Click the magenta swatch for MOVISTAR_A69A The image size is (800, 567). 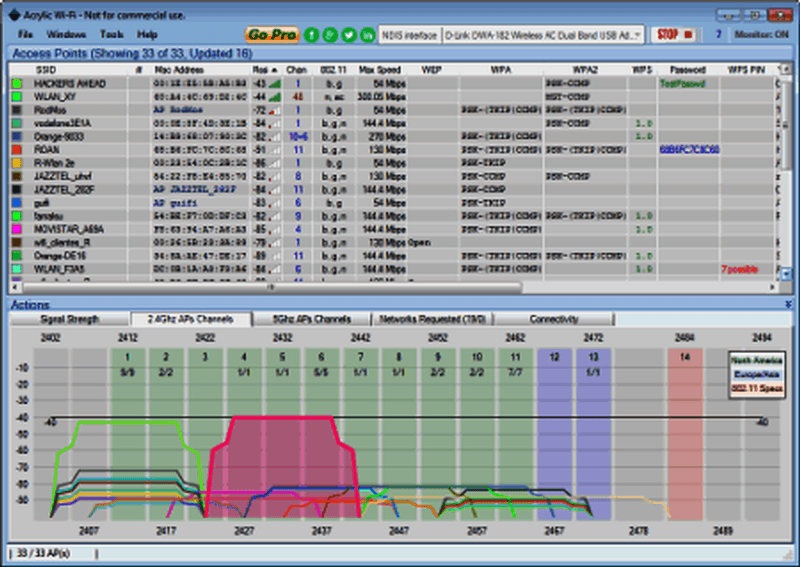pyautogui.click(x=17, y=230)
